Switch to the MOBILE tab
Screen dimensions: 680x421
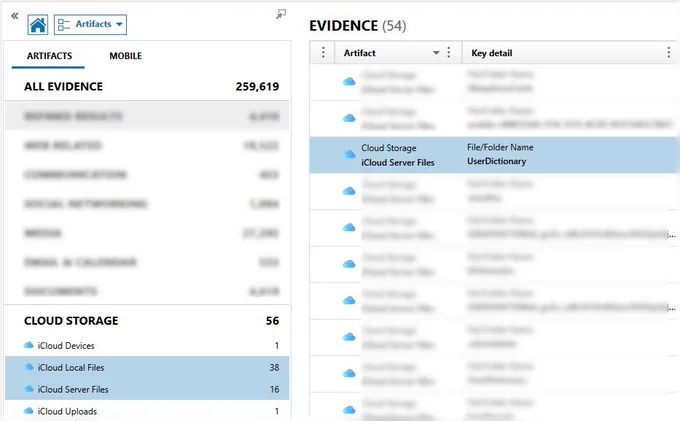125,56
